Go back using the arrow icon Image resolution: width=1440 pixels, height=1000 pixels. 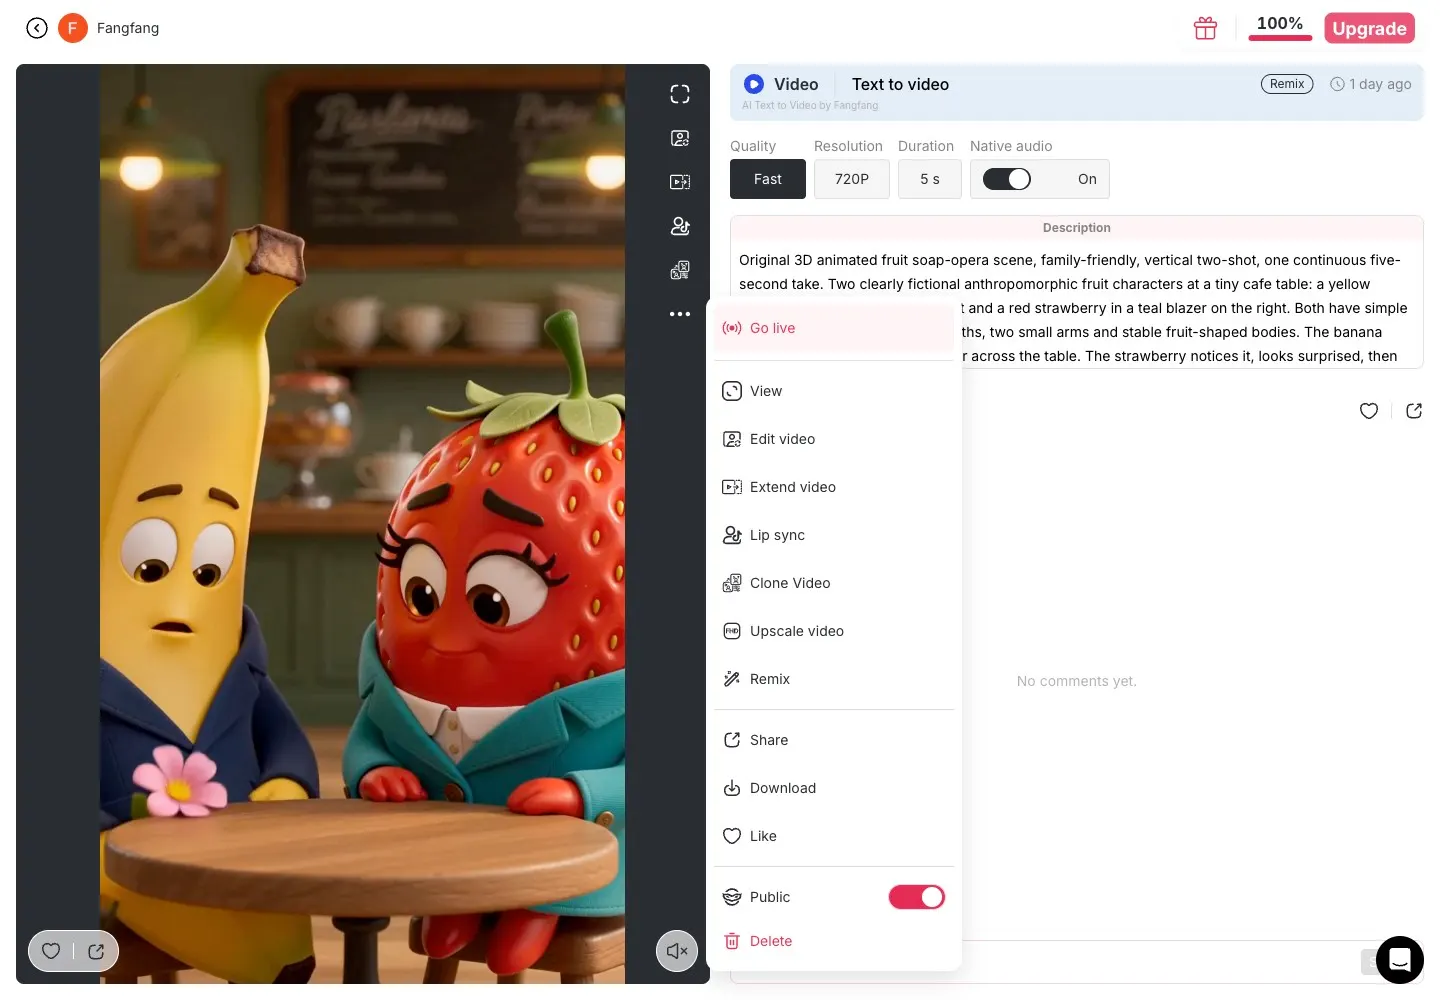tap(37, 28)
